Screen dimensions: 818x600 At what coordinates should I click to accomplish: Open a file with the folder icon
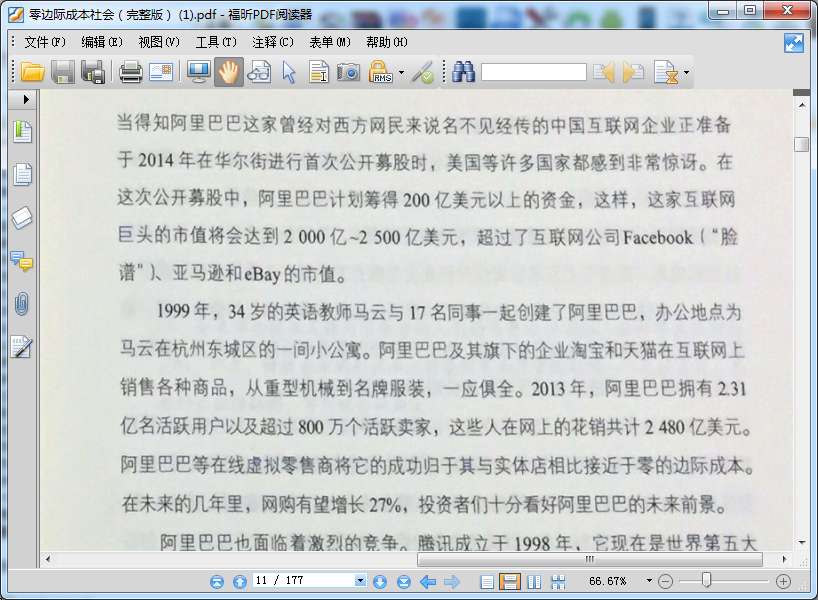(x=32, y=72)
